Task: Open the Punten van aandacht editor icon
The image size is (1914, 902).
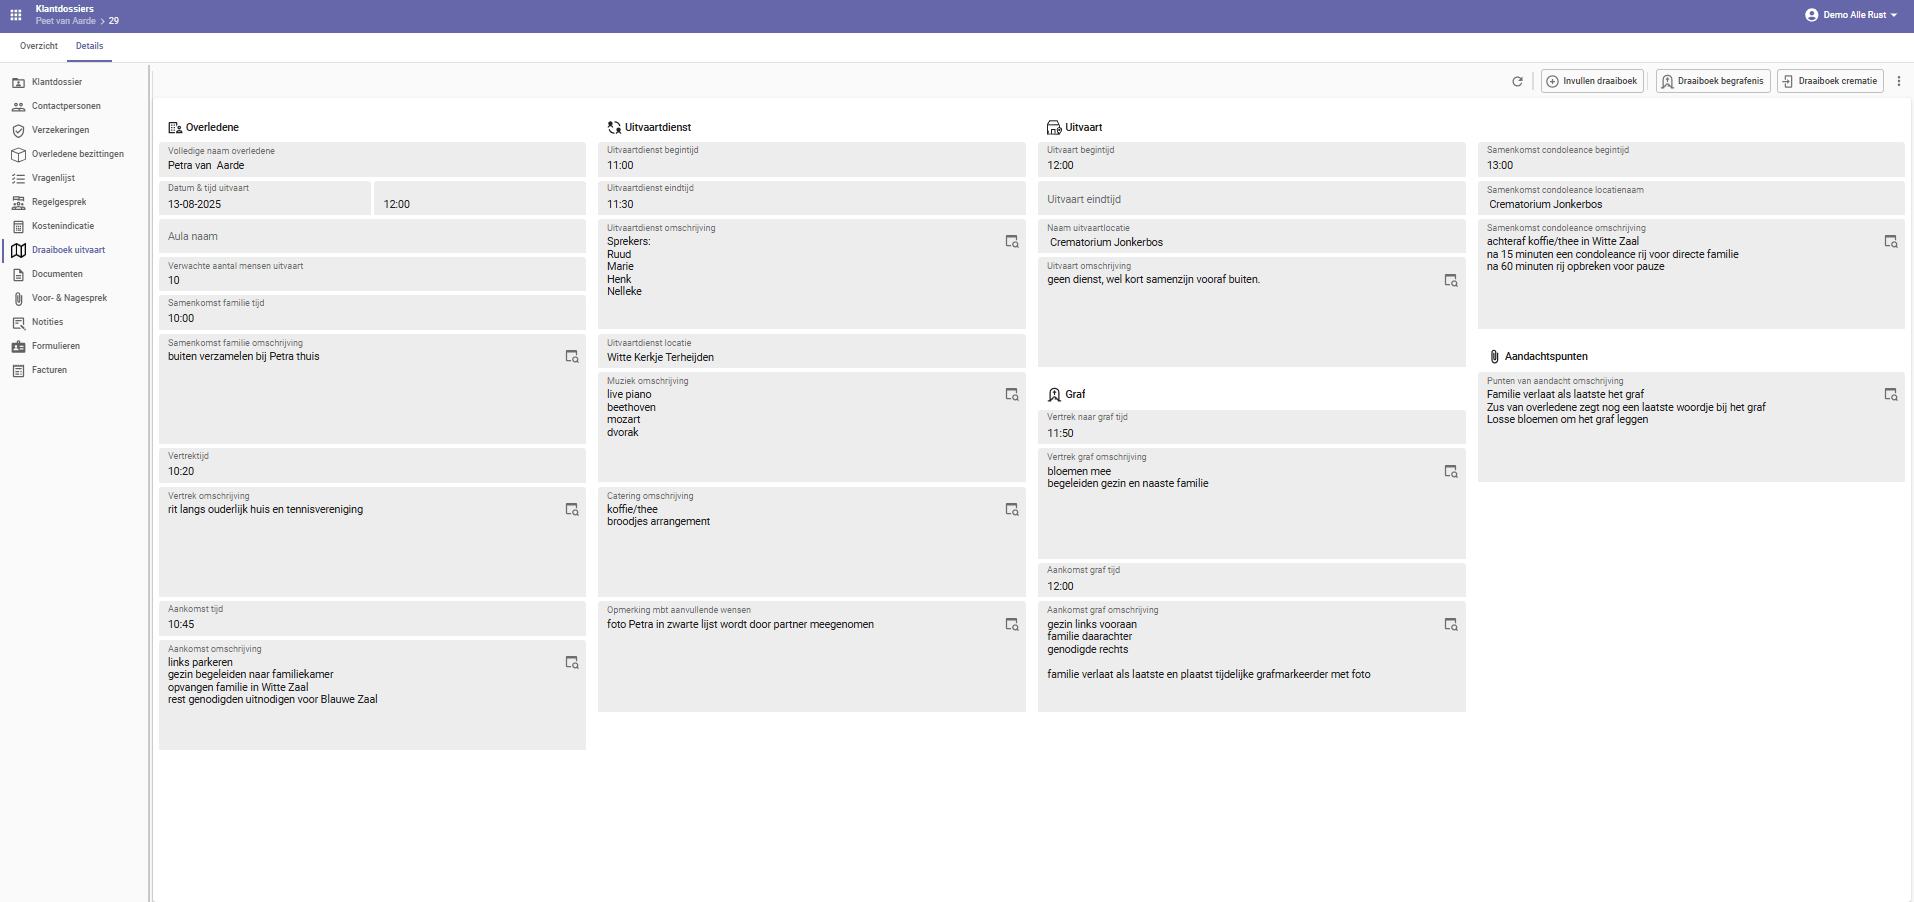Action: coord(1890,395)
